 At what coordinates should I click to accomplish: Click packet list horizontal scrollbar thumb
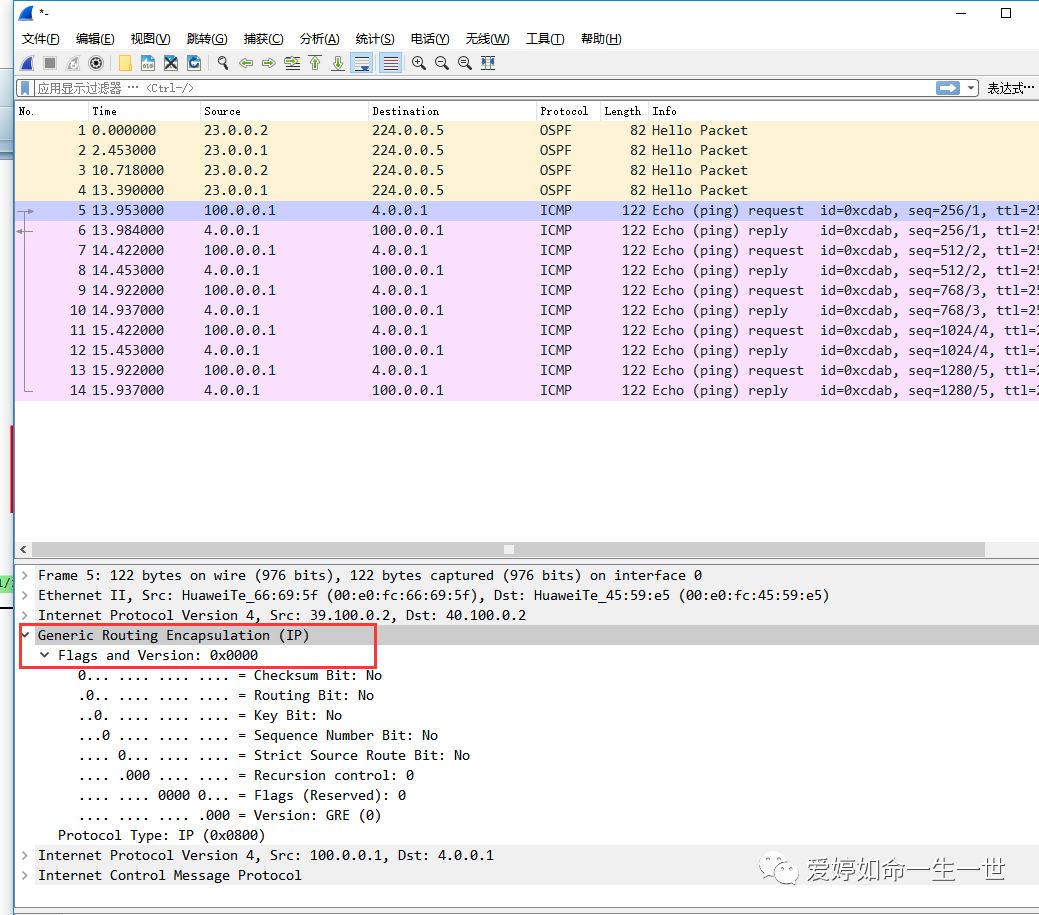(x=508, y=549)
